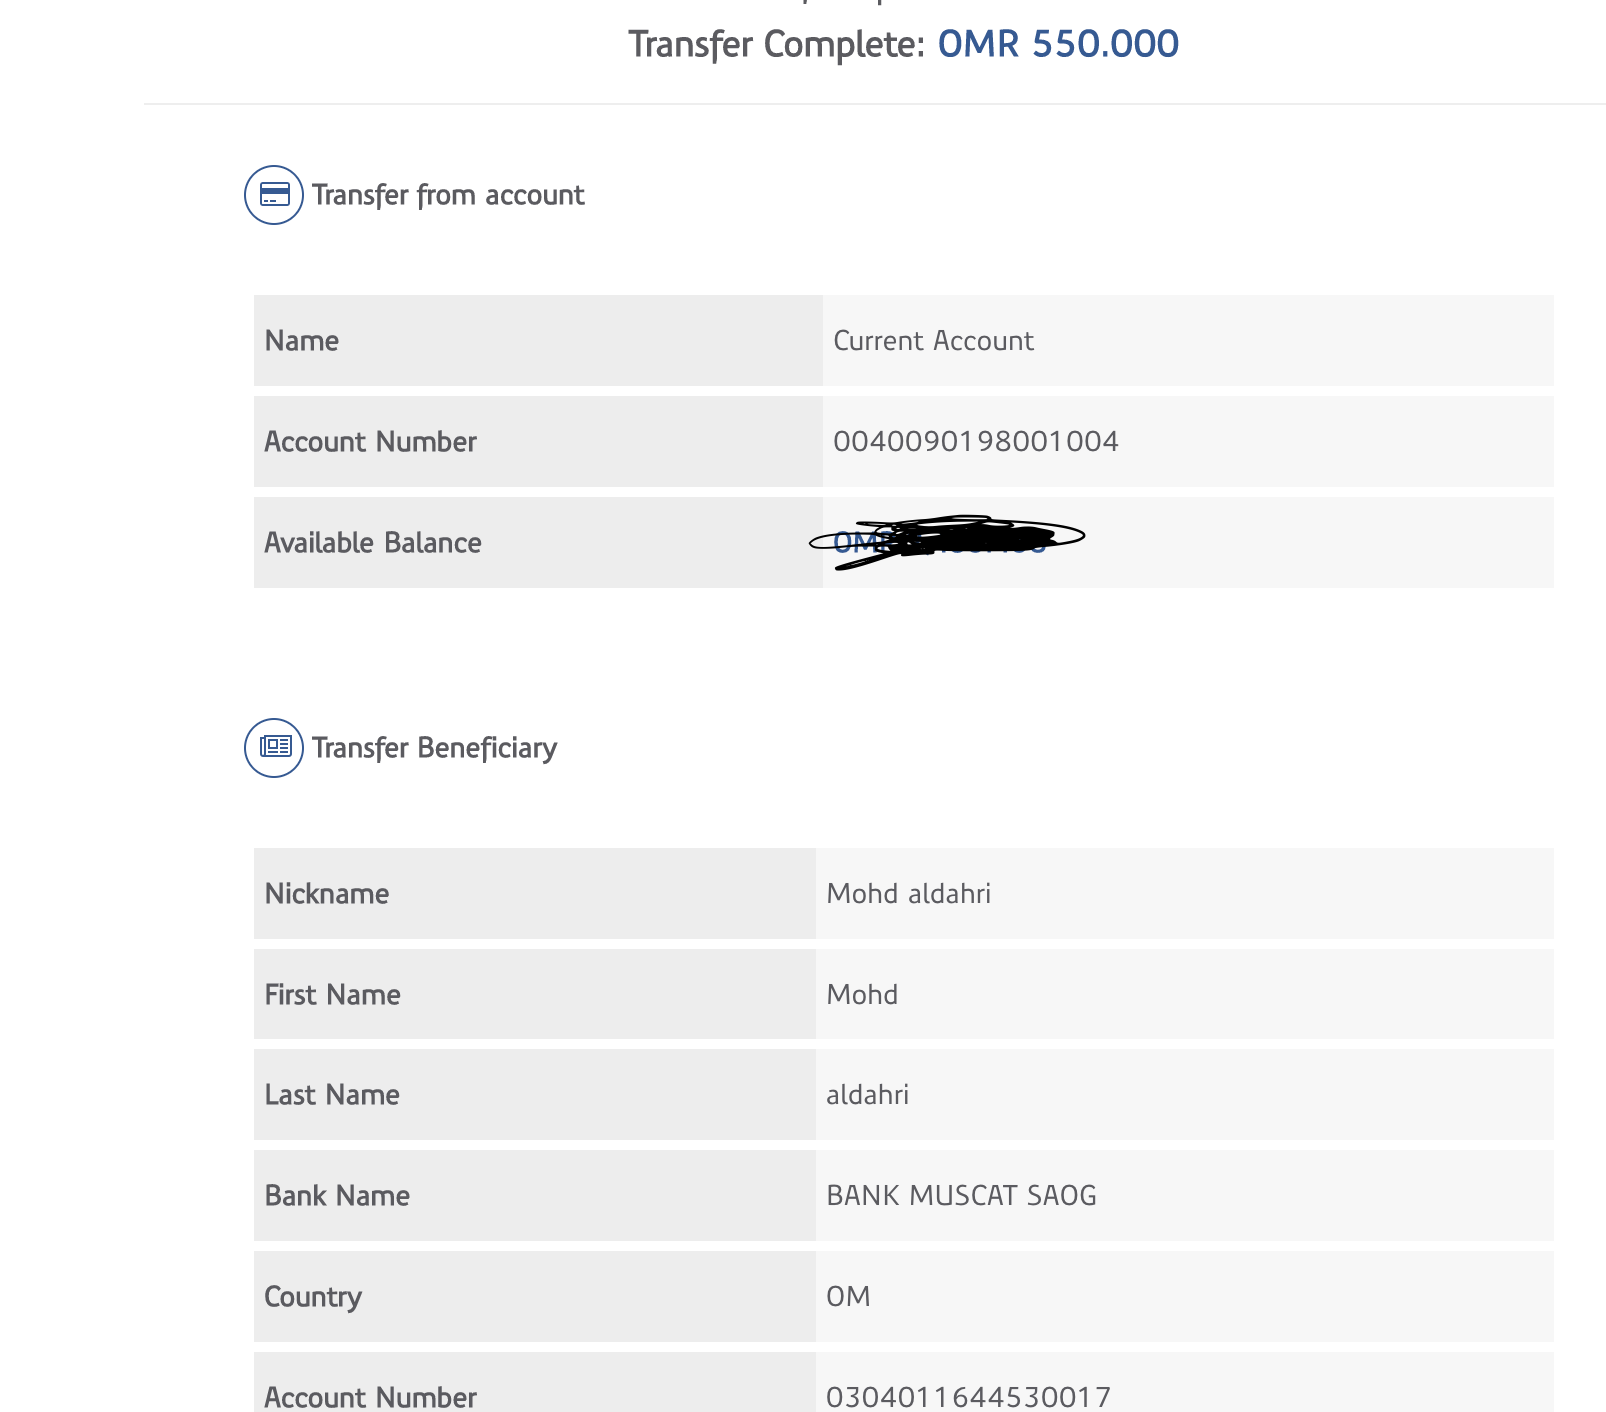
Task: Click the Country row label
Action: pos(313,1297)
